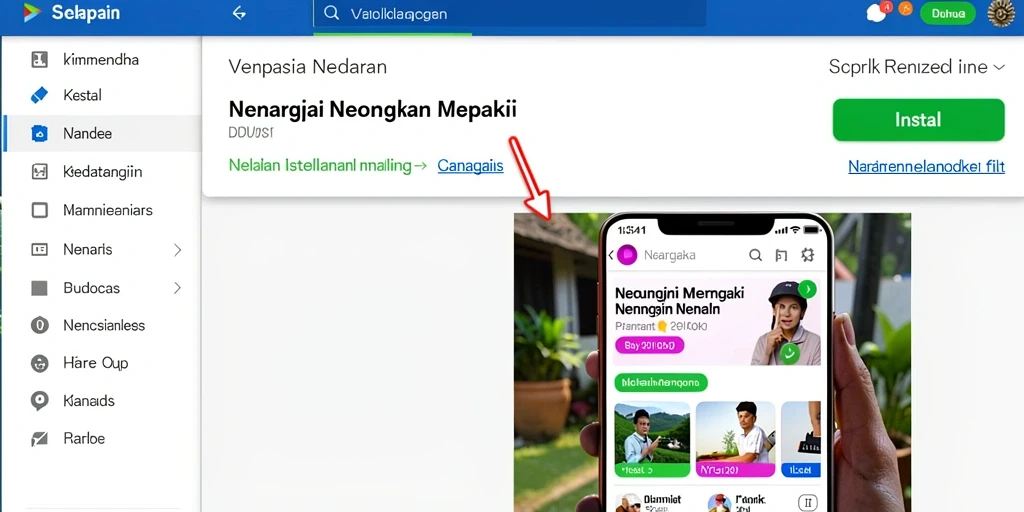Click the blue icon beside Nandee
Viewport: 1024px width, 512px height.
(x=39, y=134)
